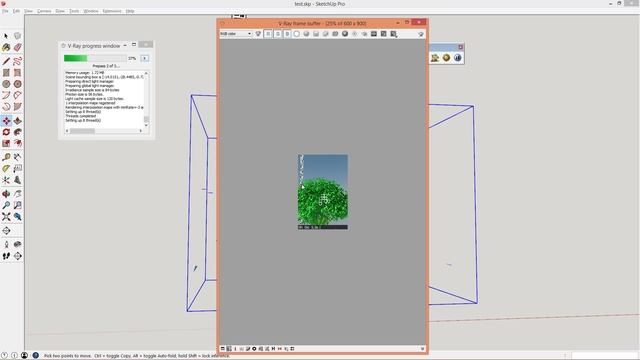Choose the Follow Me tool
640x360 pixels.
click(17, 132)
